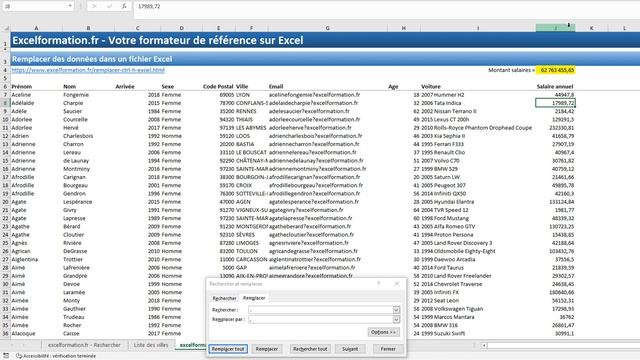Click cell '1994 Oldsmobile Eighty-Eight'
The image size is (640, 360).
tap(478, 251)
